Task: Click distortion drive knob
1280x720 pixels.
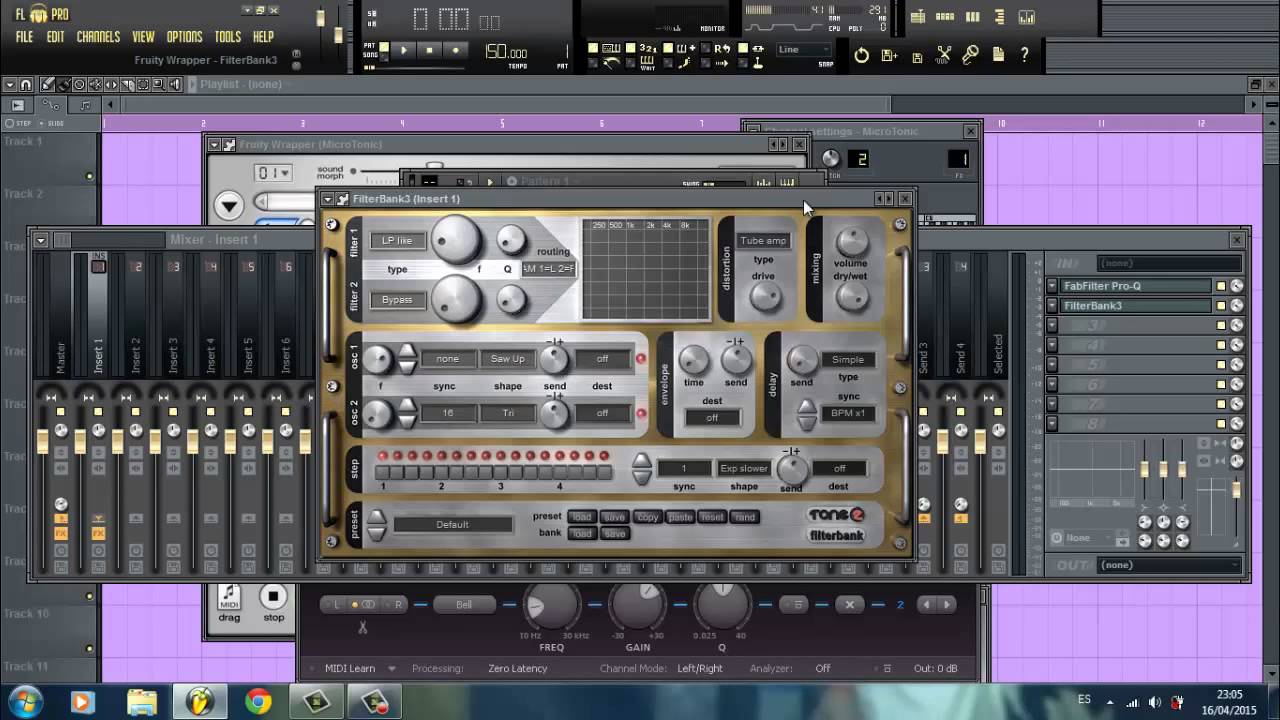Action: pos(765,296)
